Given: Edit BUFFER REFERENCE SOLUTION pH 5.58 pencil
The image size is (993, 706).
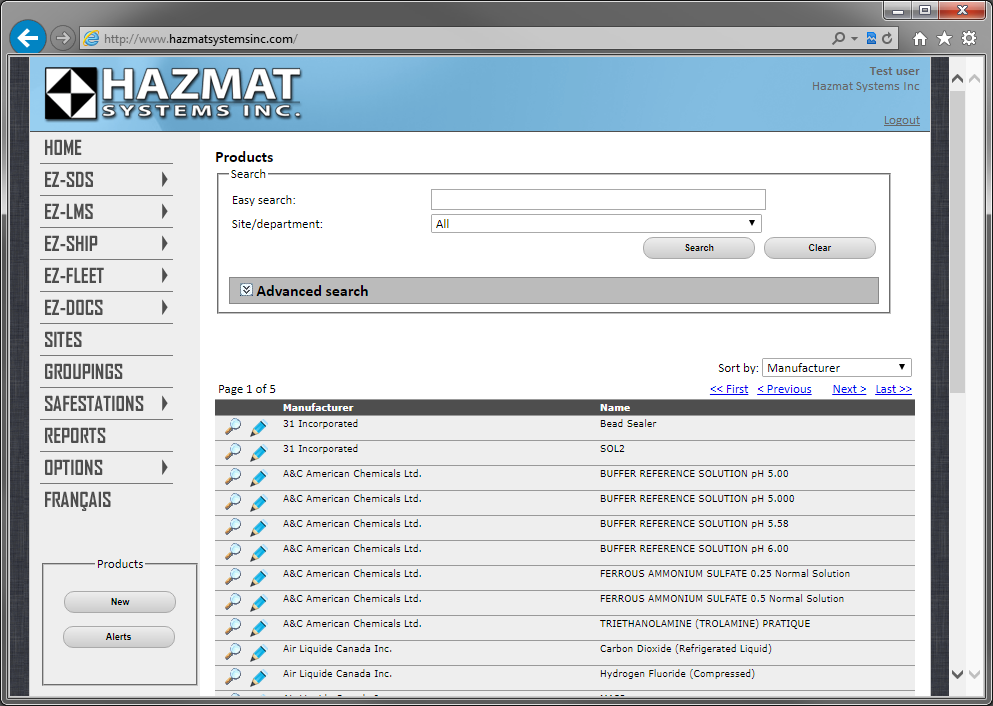Looking at the screenshot, I should (258, 528).
